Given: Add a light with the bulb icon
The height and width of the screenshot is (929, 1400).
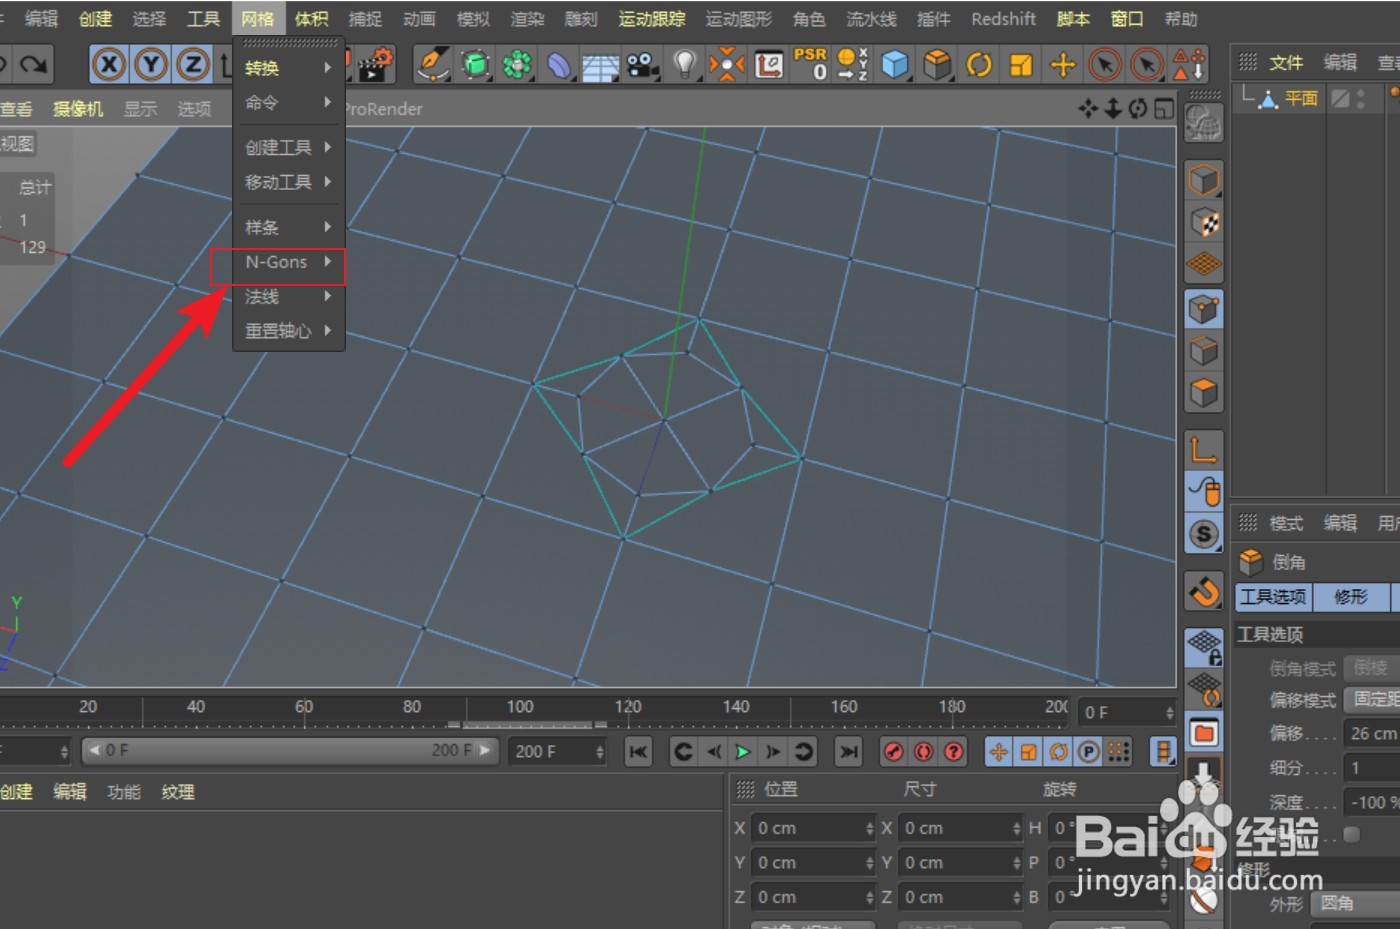Looking at the screenshot, I should [x=685, y=65].
